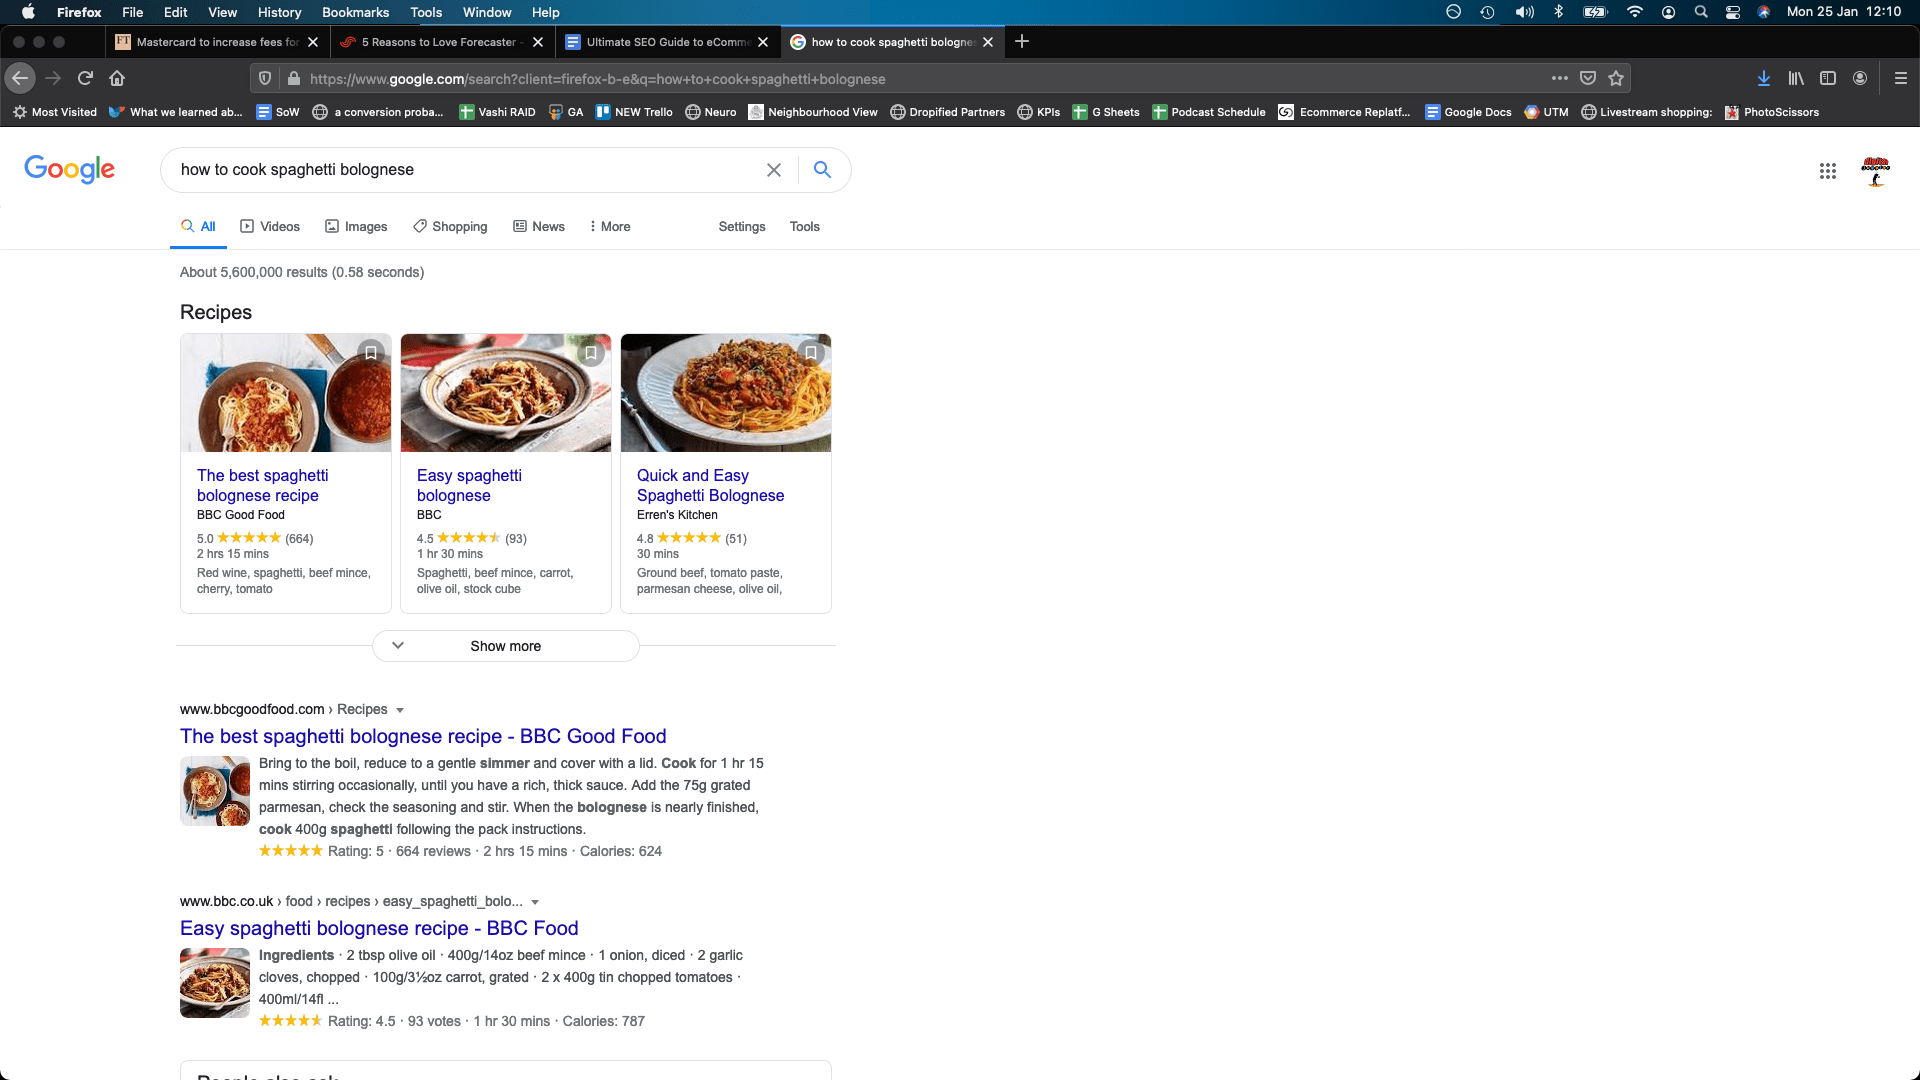Screen dimensions: 1920x1080
Task: Open The best spaghetti bolognese recipe card title
Action: [262, 485]
